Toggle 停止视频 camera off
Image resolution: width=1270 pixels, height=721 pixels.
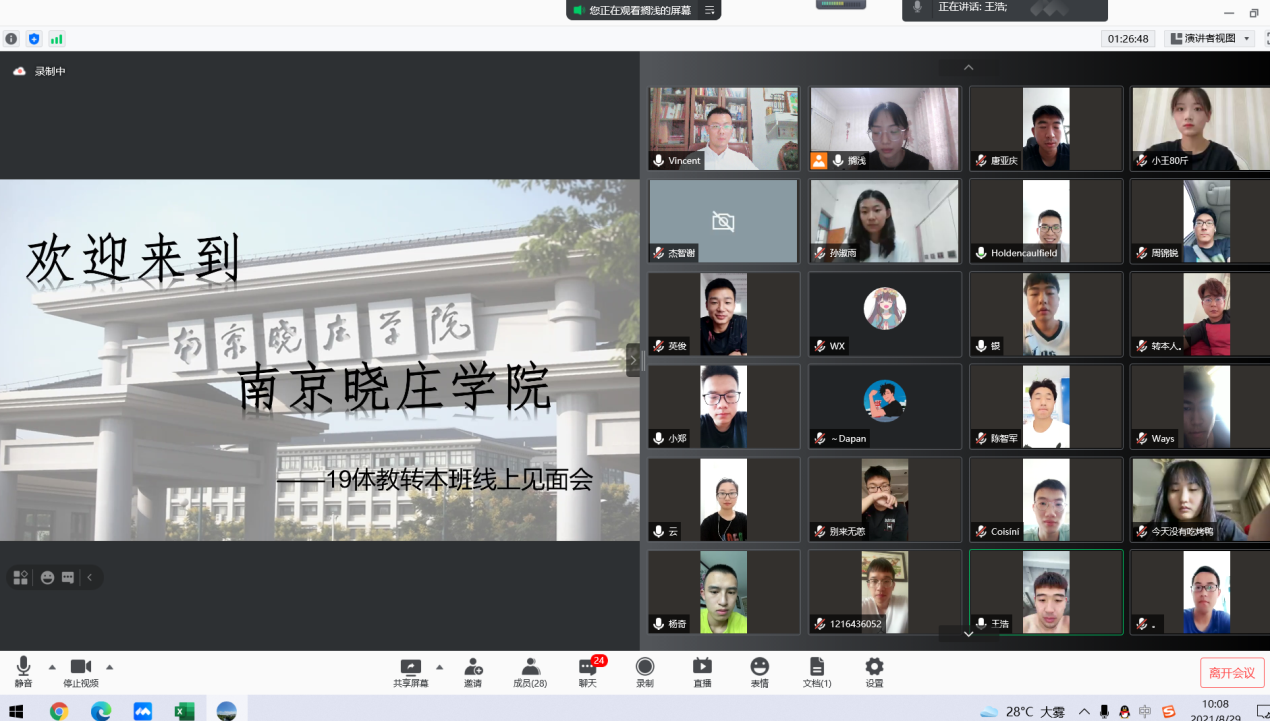[81, 668]
